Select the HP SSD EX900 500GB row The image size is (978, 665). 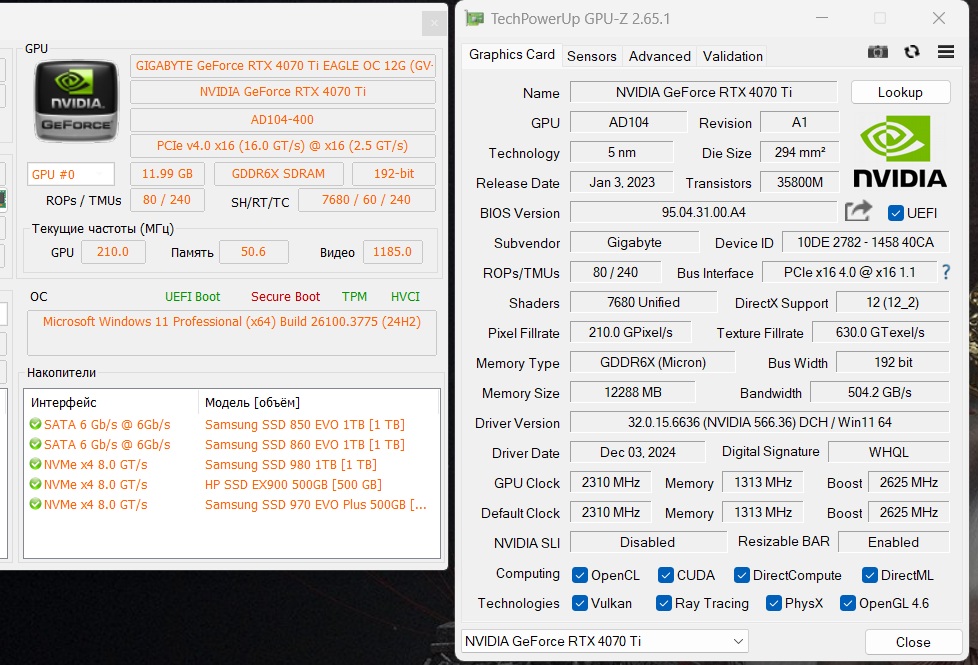point(232,484)
